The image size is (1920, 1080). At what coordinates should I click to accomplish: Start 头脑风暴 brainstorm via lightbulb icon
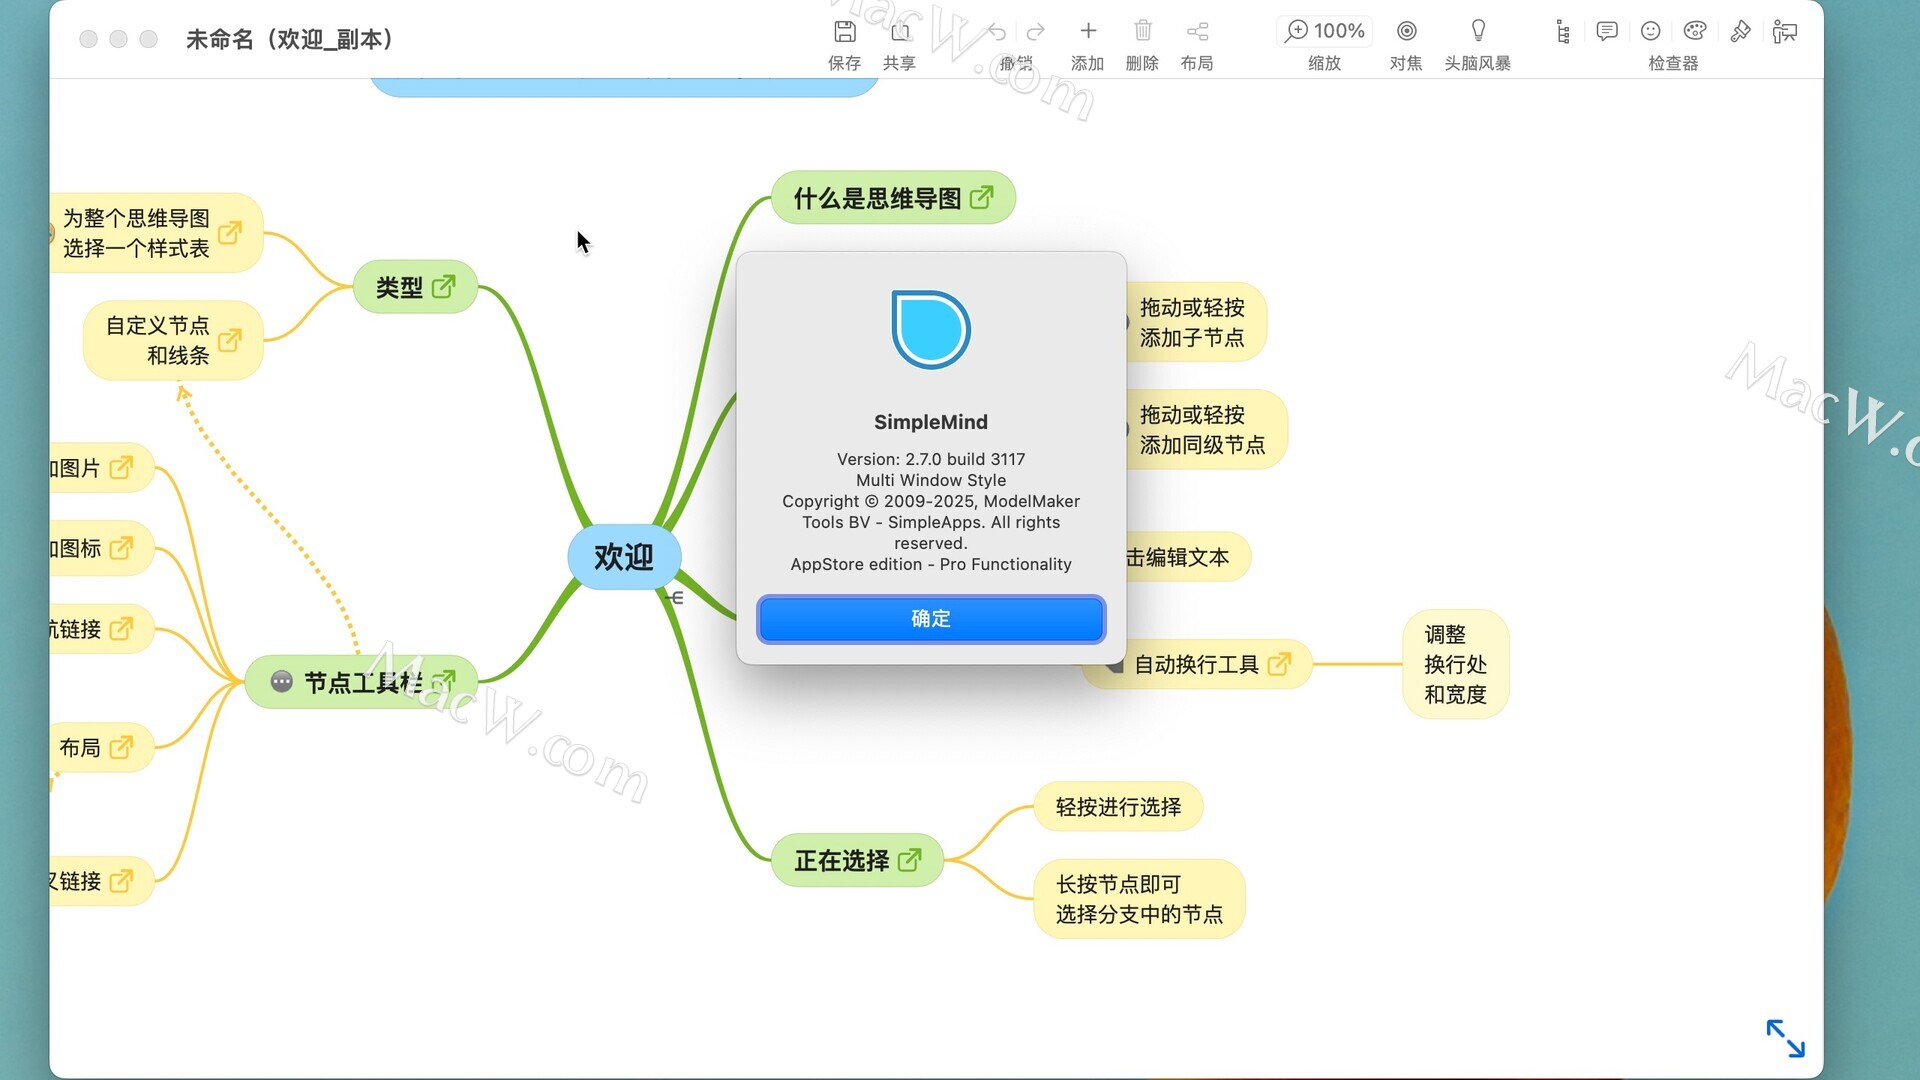coord(1478,31)
